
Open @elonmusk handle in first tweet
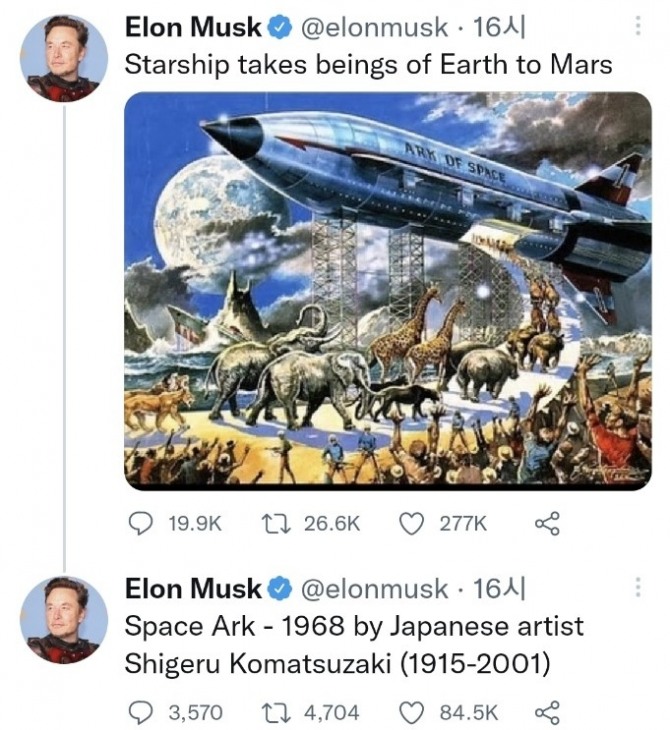tap(374, 28)
